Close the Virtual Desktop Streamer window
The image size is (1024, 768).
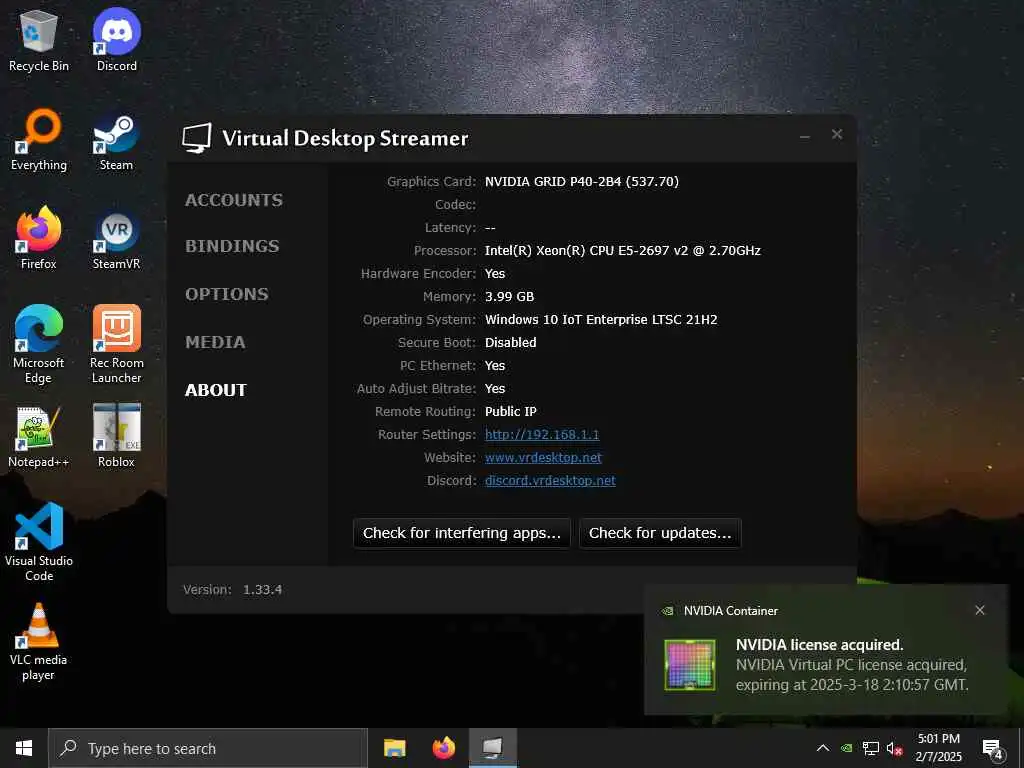tap(837, 134)
